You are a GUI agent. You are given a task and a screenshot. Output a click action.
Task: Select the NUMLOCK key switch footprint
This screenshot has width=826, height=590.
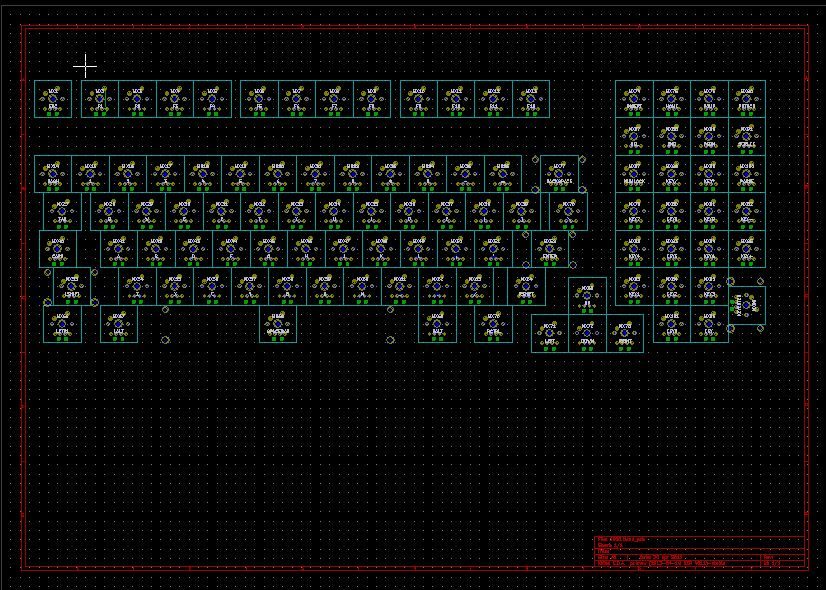point(634,174)
